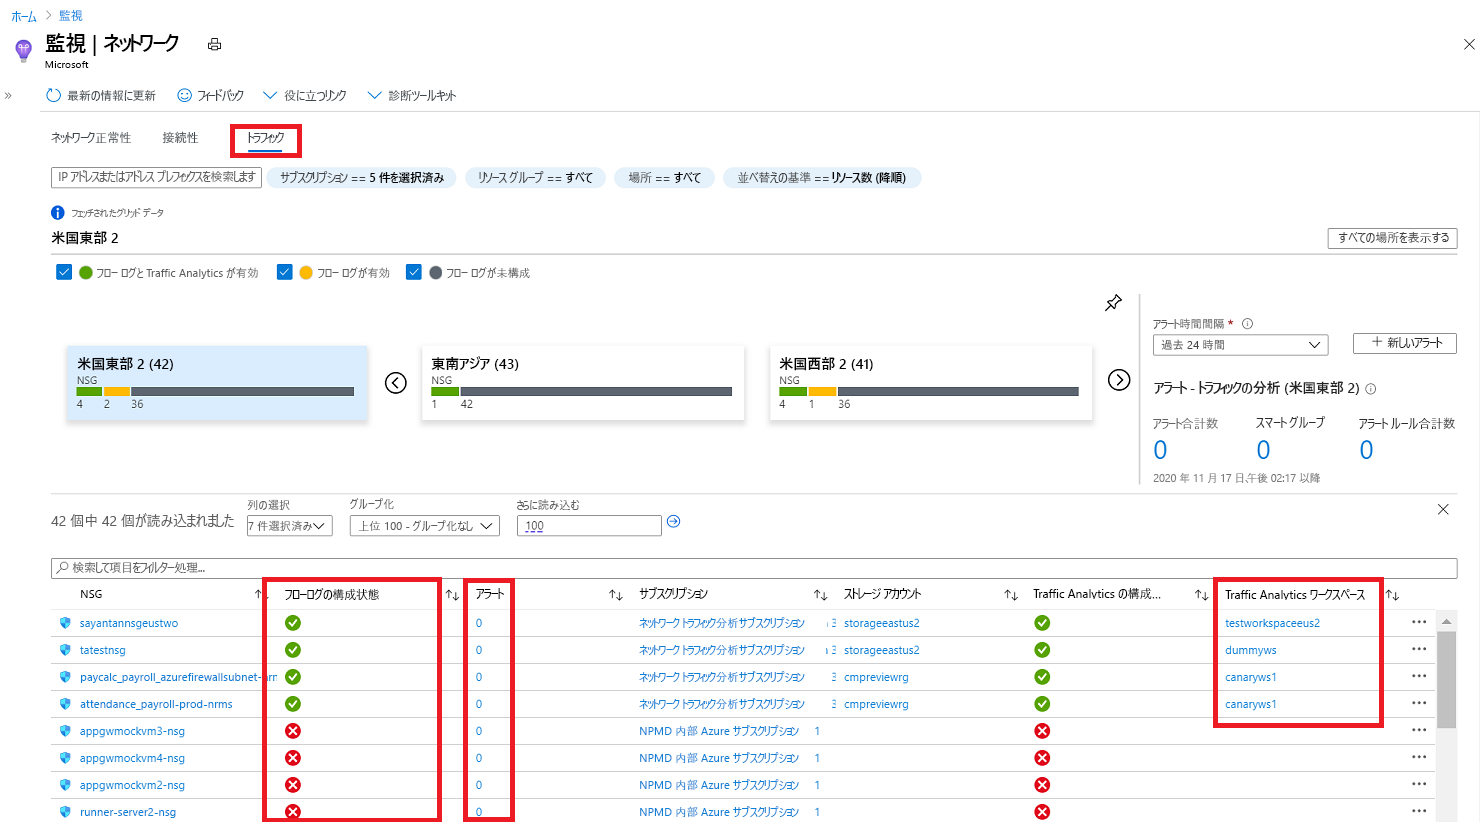Viewport: 1480px width, 822px height.
Task: Open 列の選択 dropdown
Action: coord(289,526)
